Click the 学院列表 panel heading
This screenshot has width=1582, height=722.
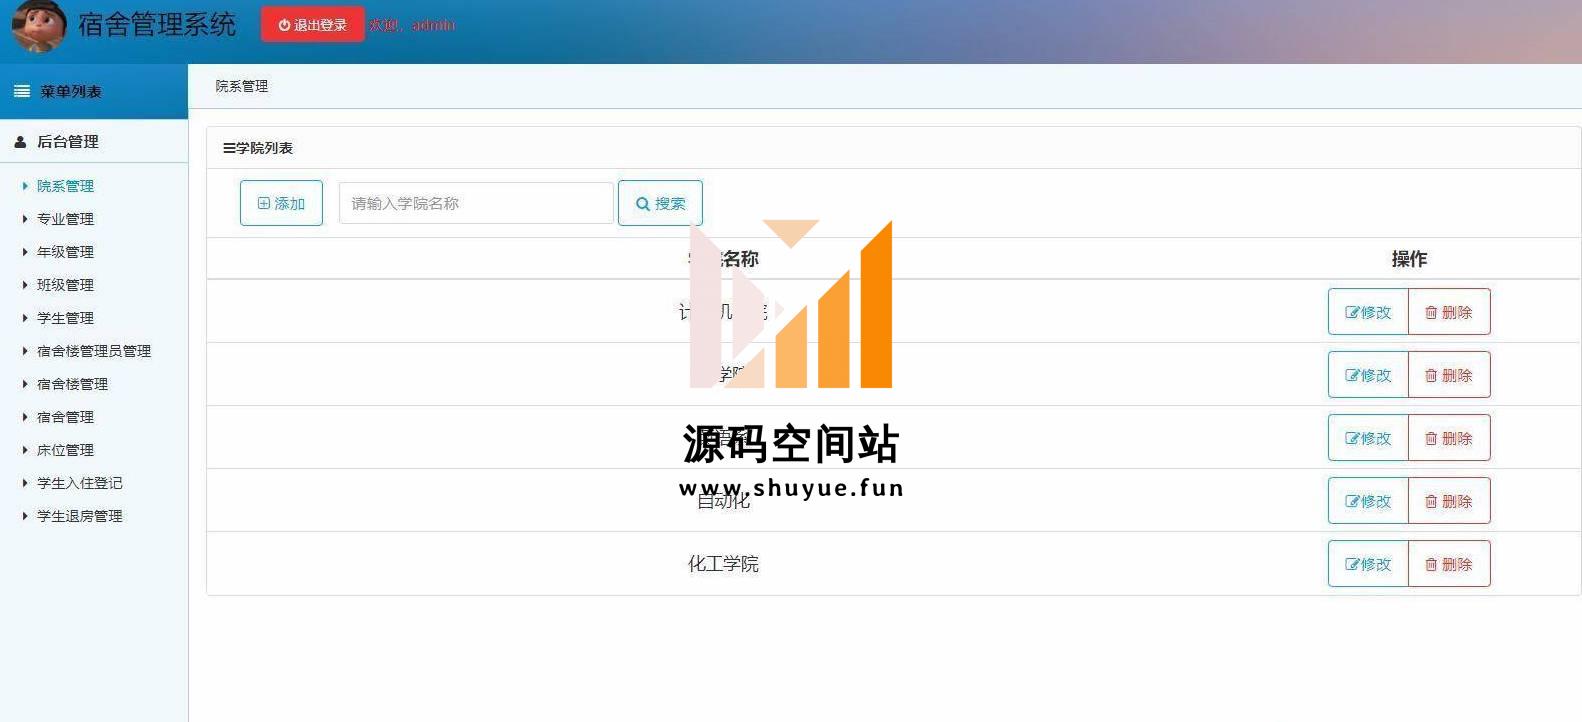pyautogui.click(x=258, y=148)
